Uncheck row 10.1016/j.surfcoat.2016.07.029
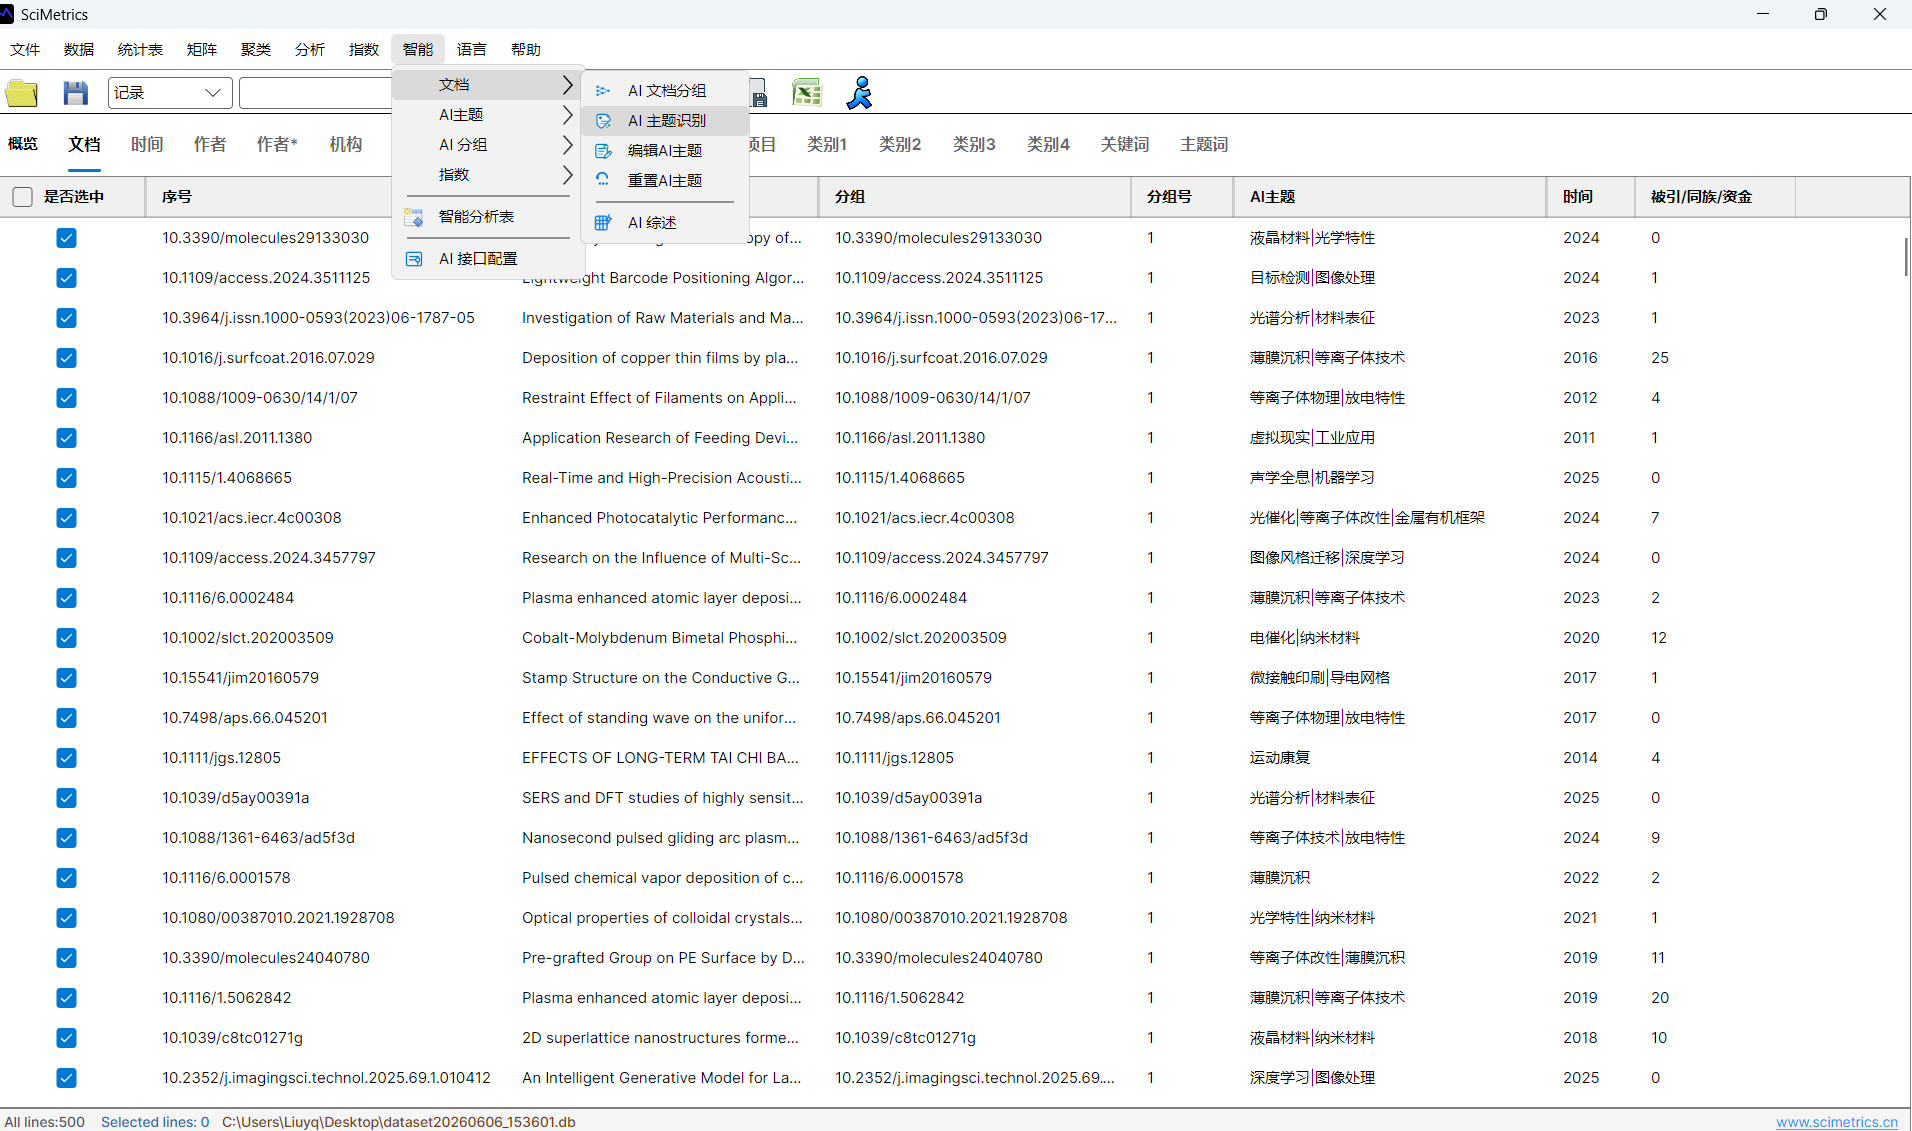1912x1131 pixels. (67, 358)
